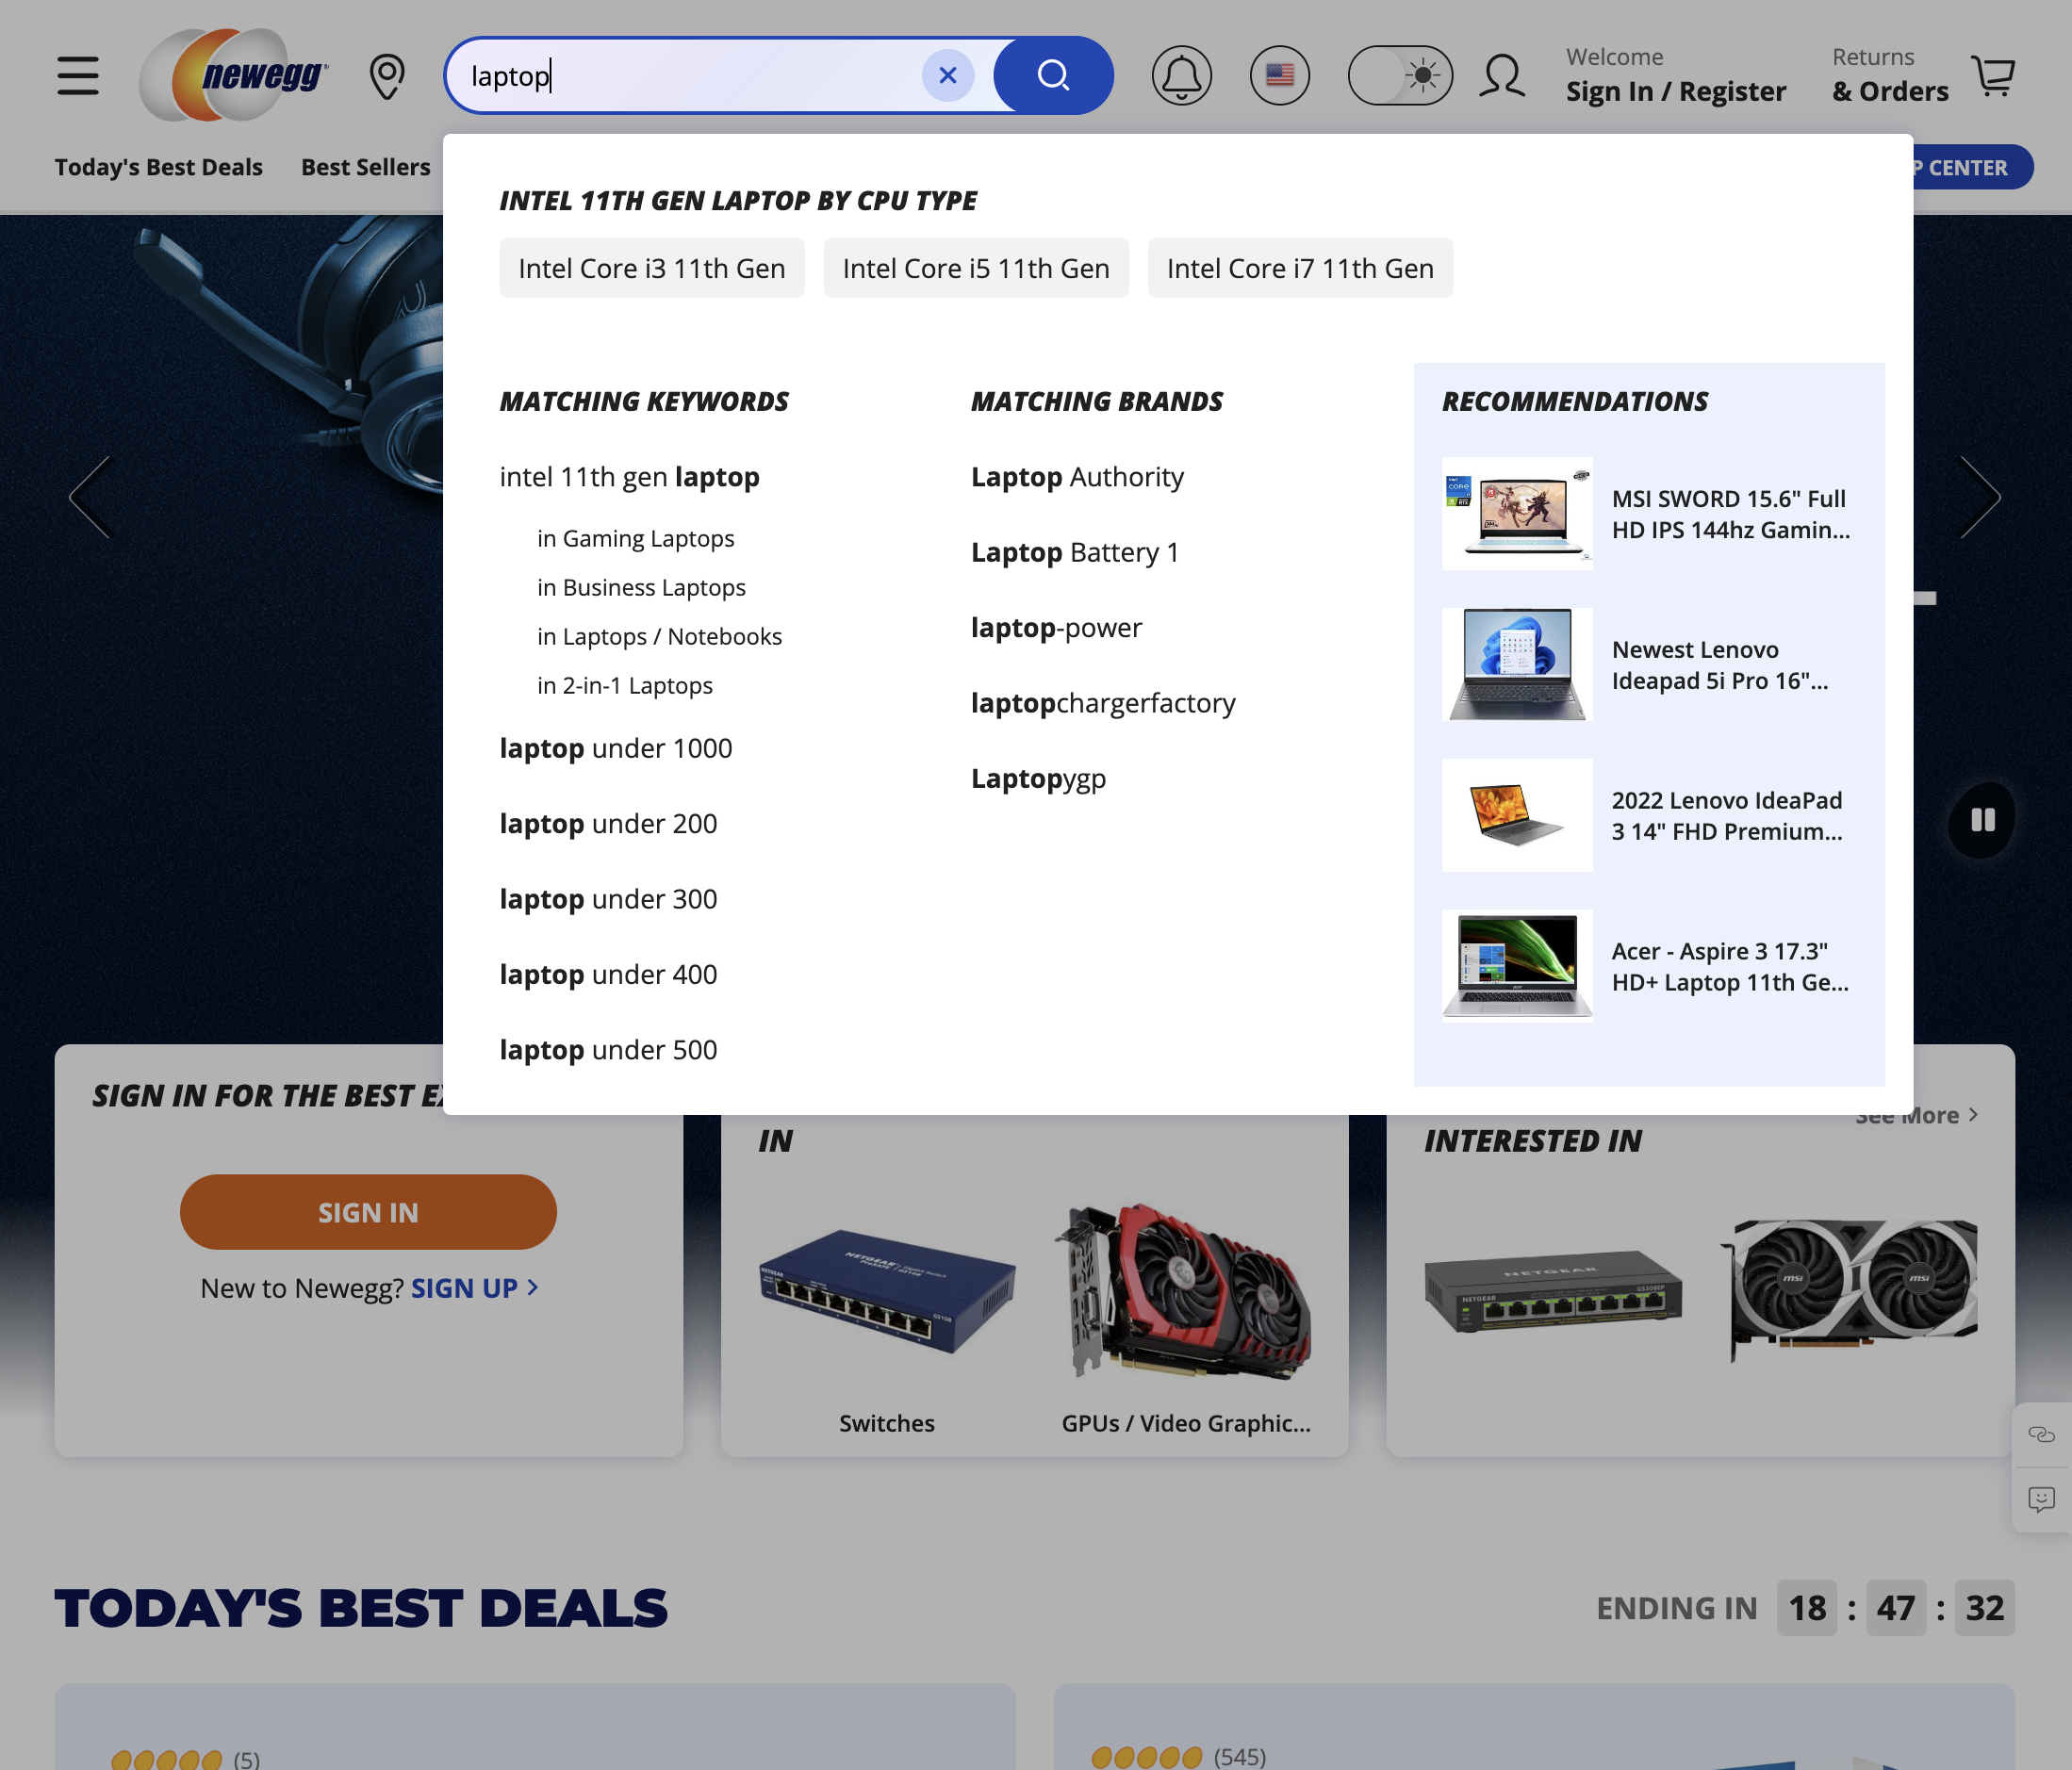Viewport: 2072px width, 1770px height.
Task: Click the store locator pin icon
Action: (x=388, y=75)
